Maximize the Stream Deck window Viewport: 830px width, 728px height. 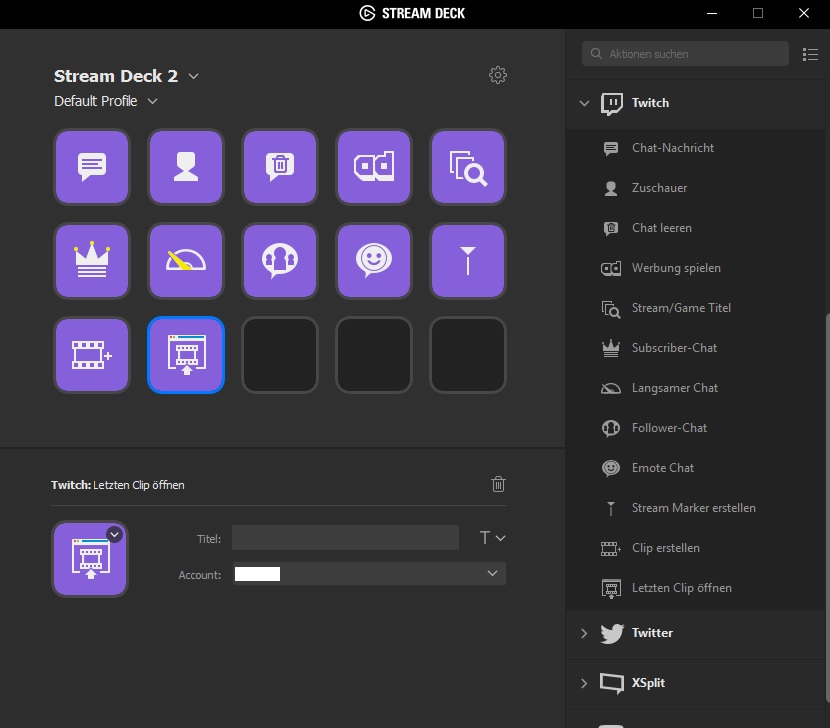click(x=758, y=13)
